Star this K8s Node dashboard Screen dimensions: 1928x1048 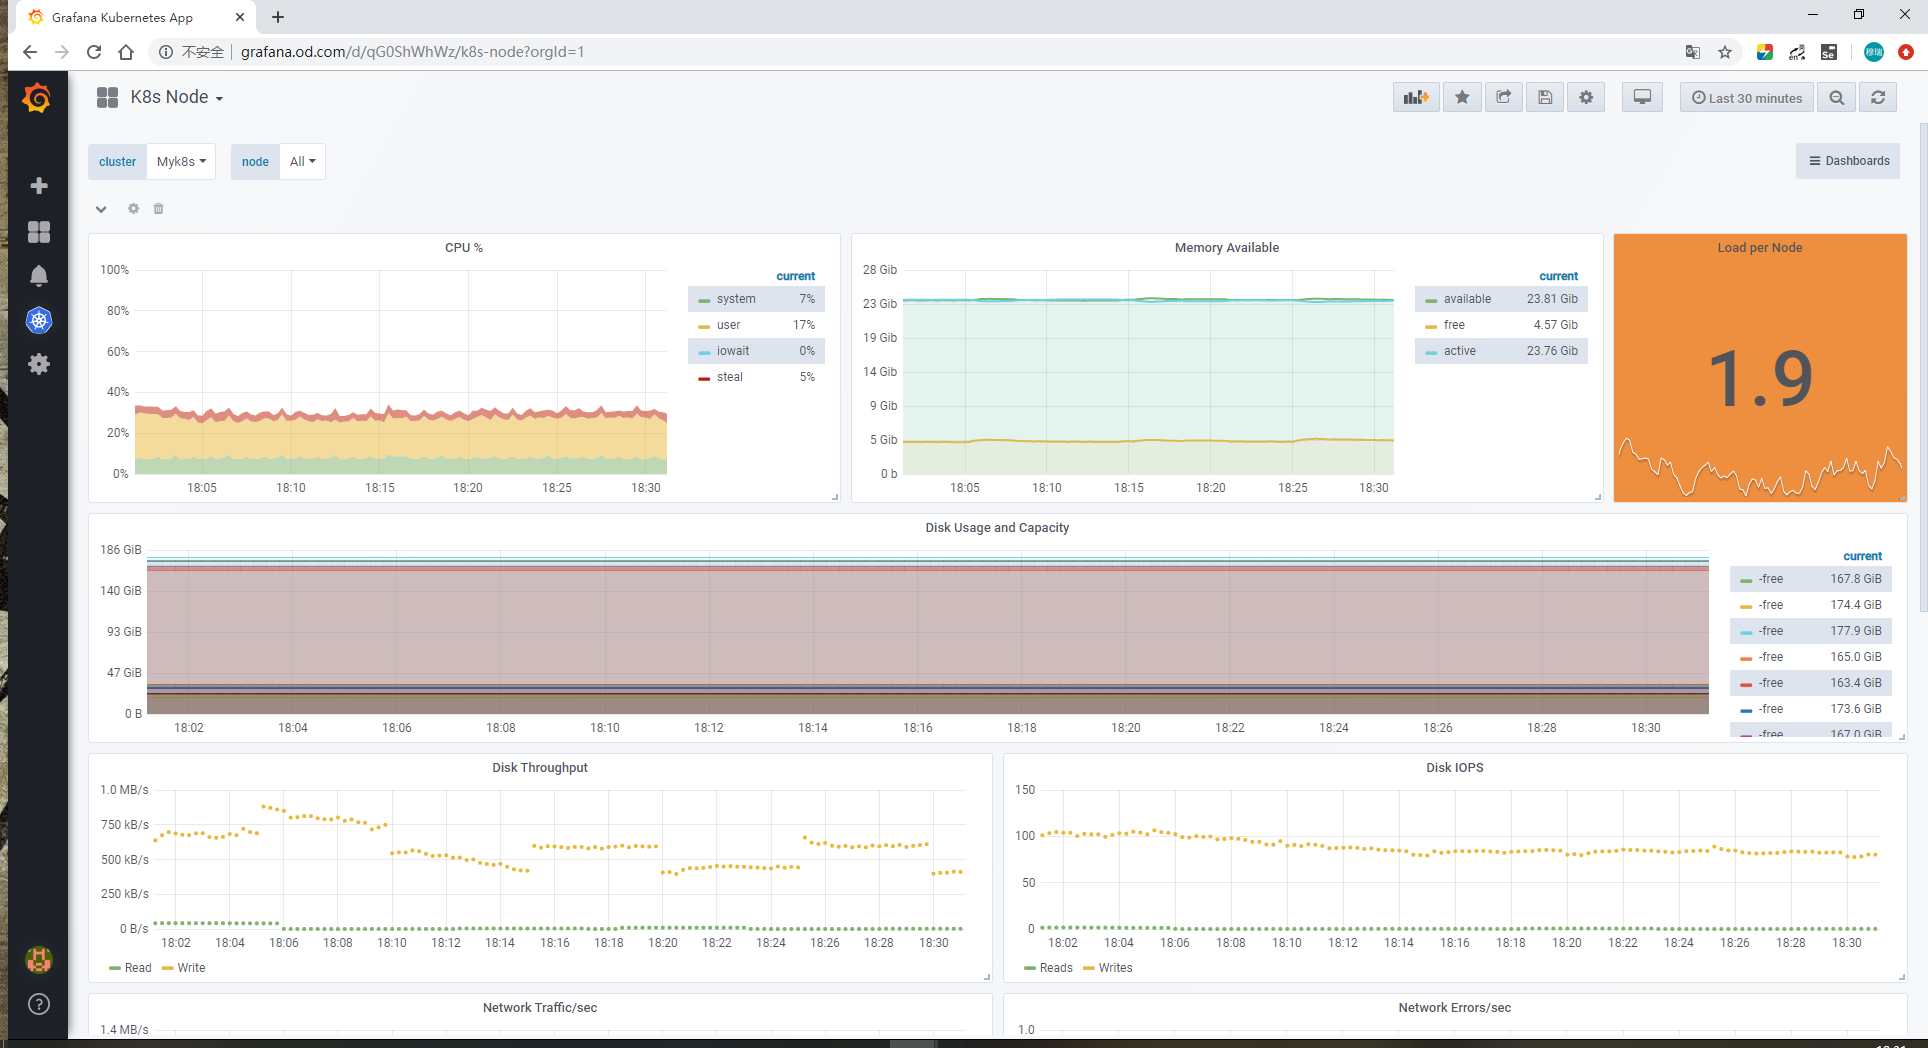[x=1462, y=97]
